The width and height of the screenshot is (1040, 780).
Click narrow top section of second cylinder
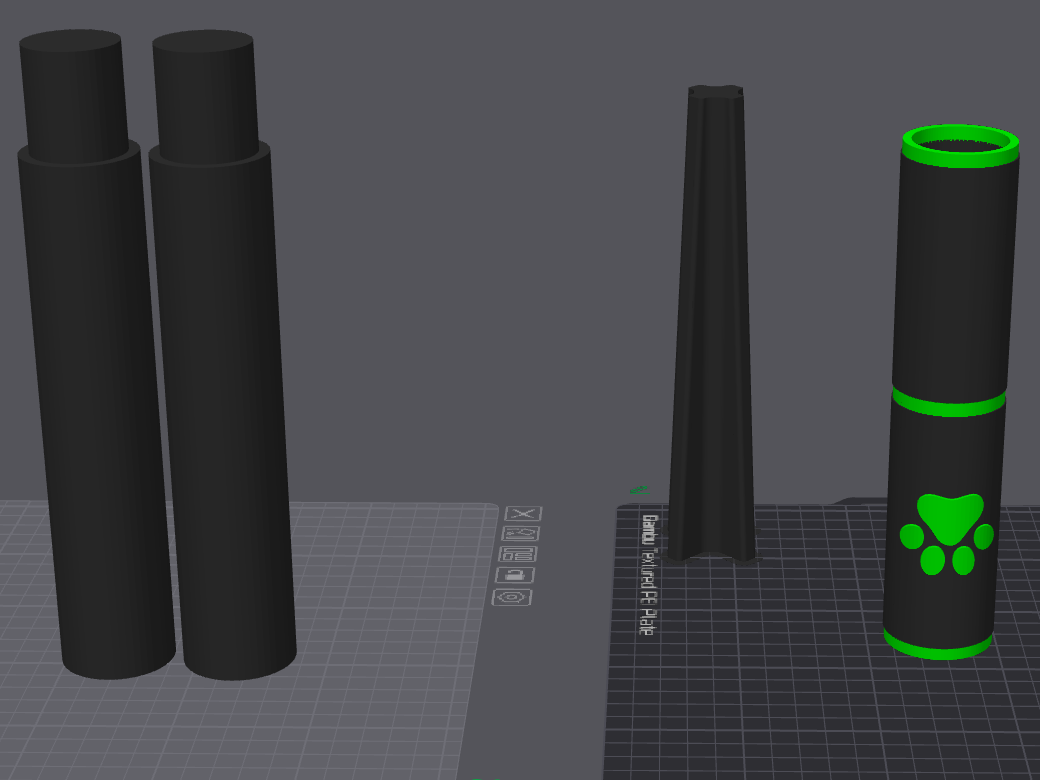click(205, 94)
